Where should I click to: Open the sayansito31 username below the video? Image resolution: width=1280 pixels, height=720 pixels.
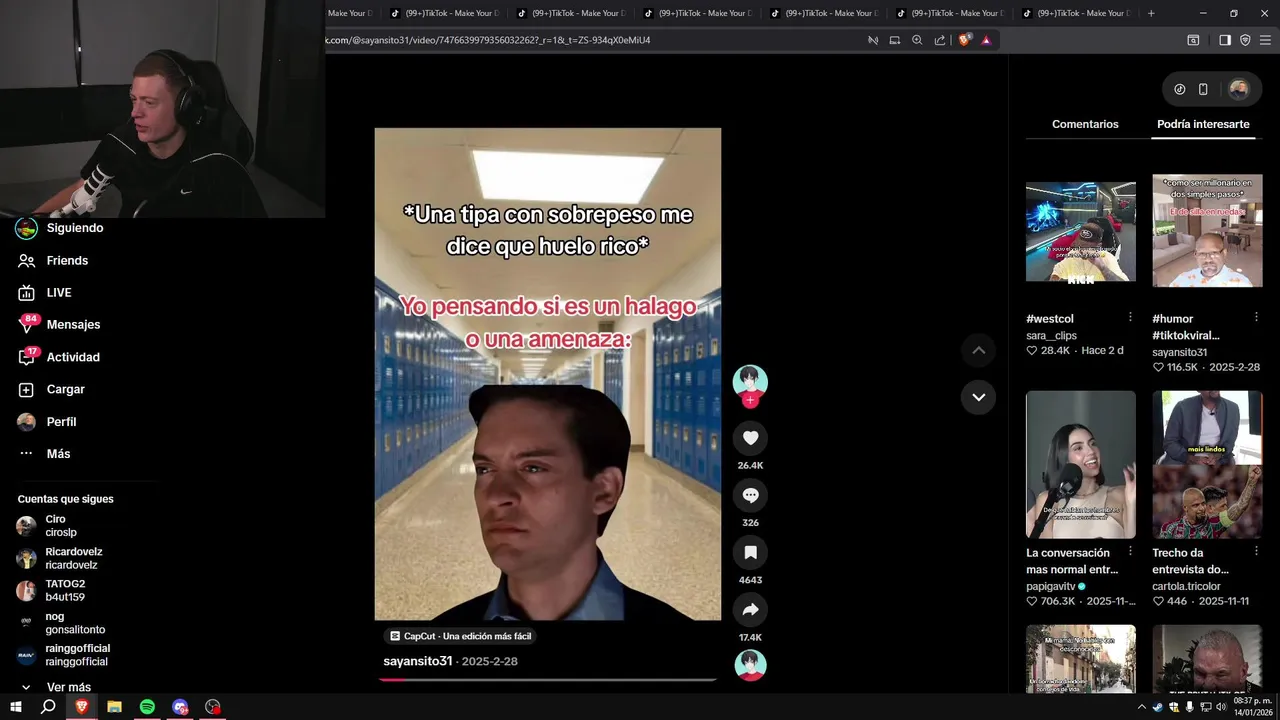point(418,661)
